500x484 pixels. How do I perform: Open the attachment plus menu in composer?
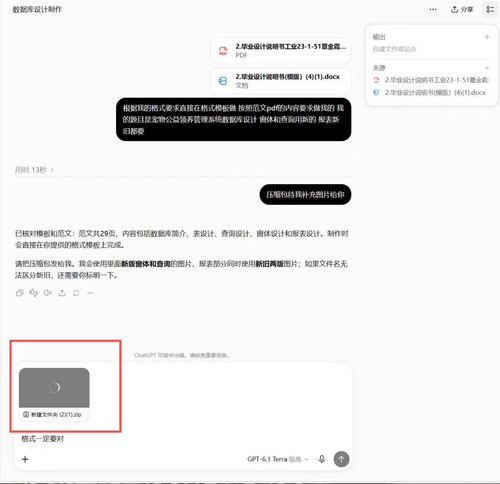point(25,459)
